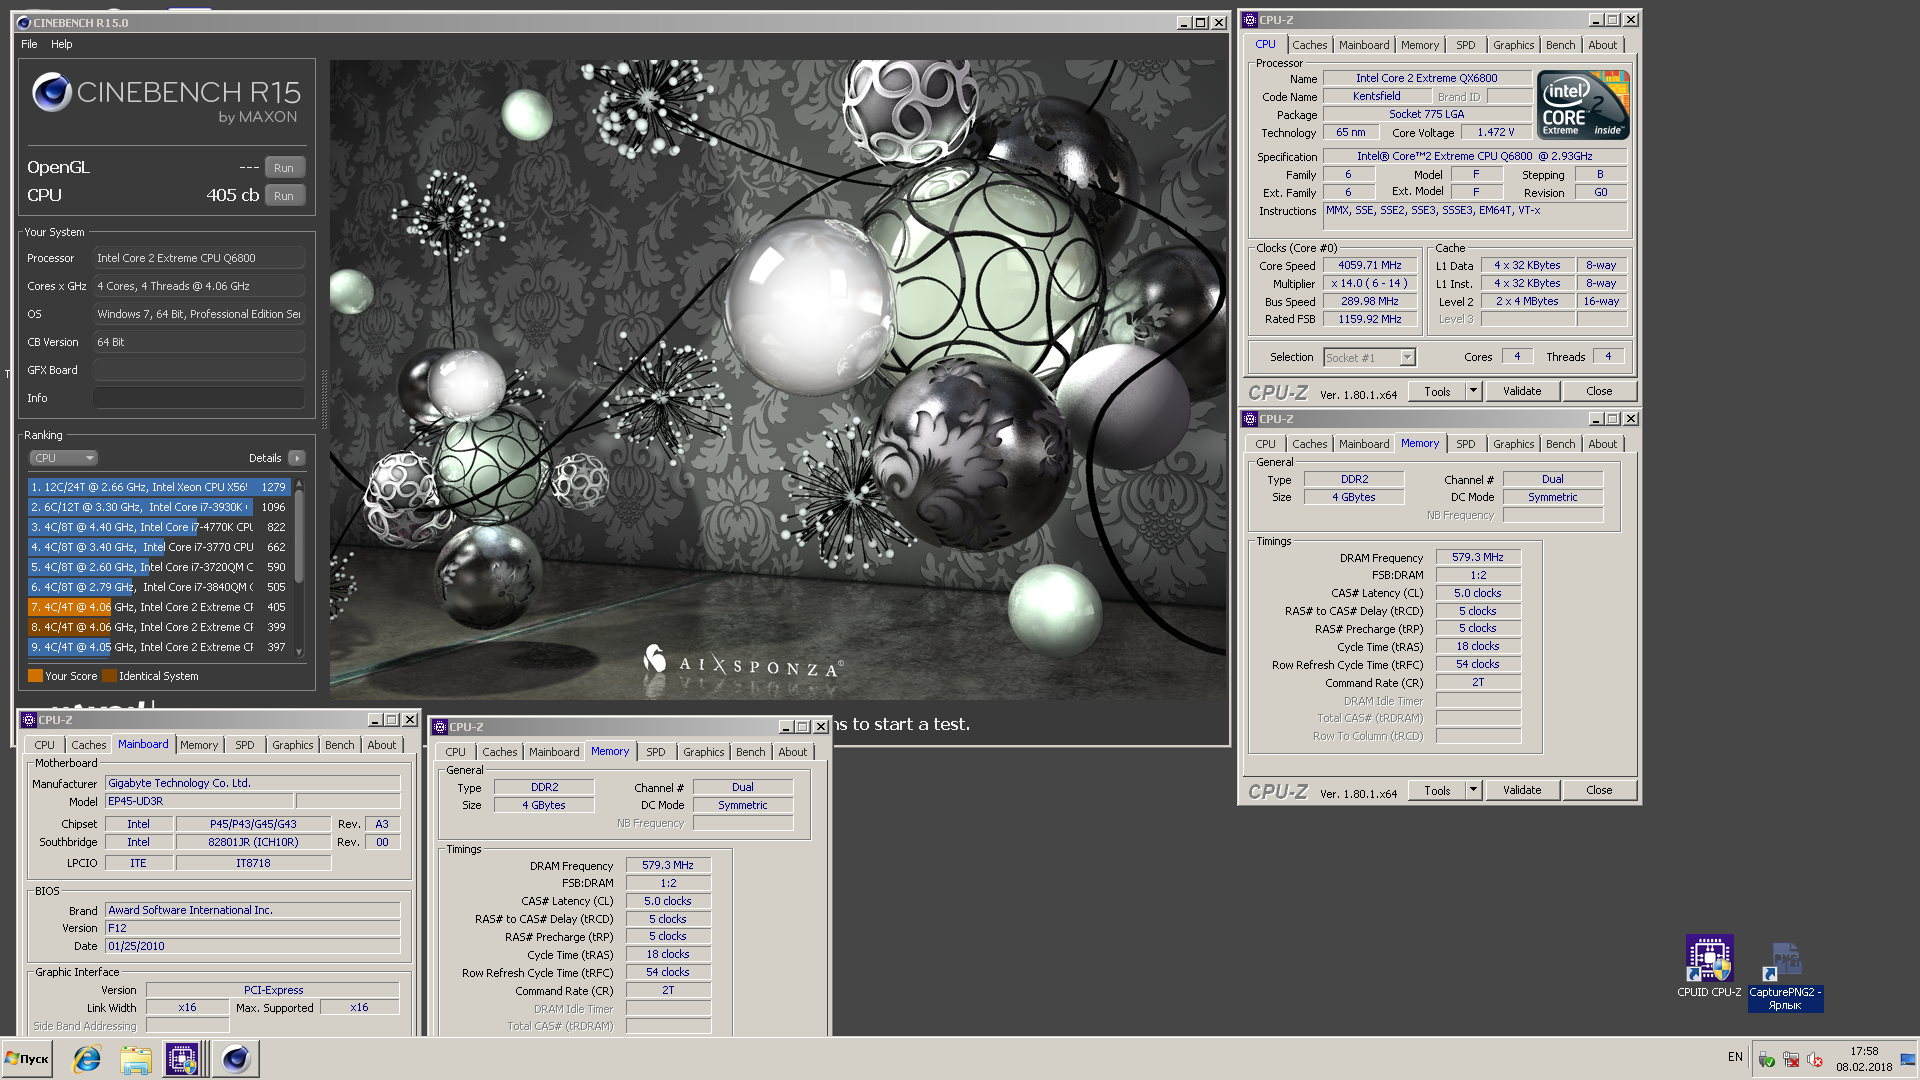This screenshot has width=1920, height=1080.
Task: Run the CPU benchmark test
Action: click(284, 196)
